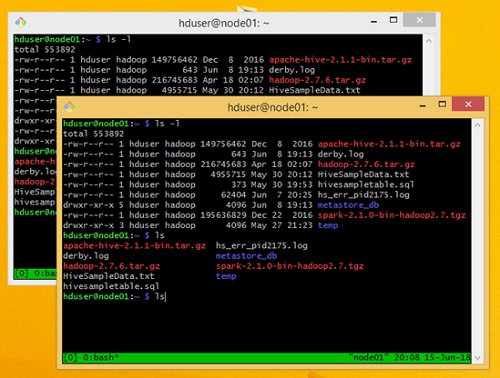Click HiveSampleData.txt in front terminal long listing
The width and height of the screenshot is (500, 378).
tap(363, 174)
